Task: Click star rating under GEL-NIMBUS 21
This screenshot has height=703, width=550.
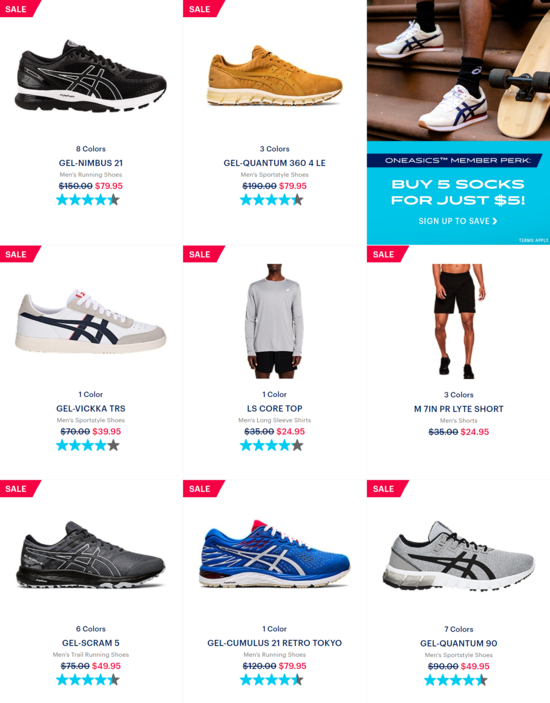Action: tap(88, 200)
